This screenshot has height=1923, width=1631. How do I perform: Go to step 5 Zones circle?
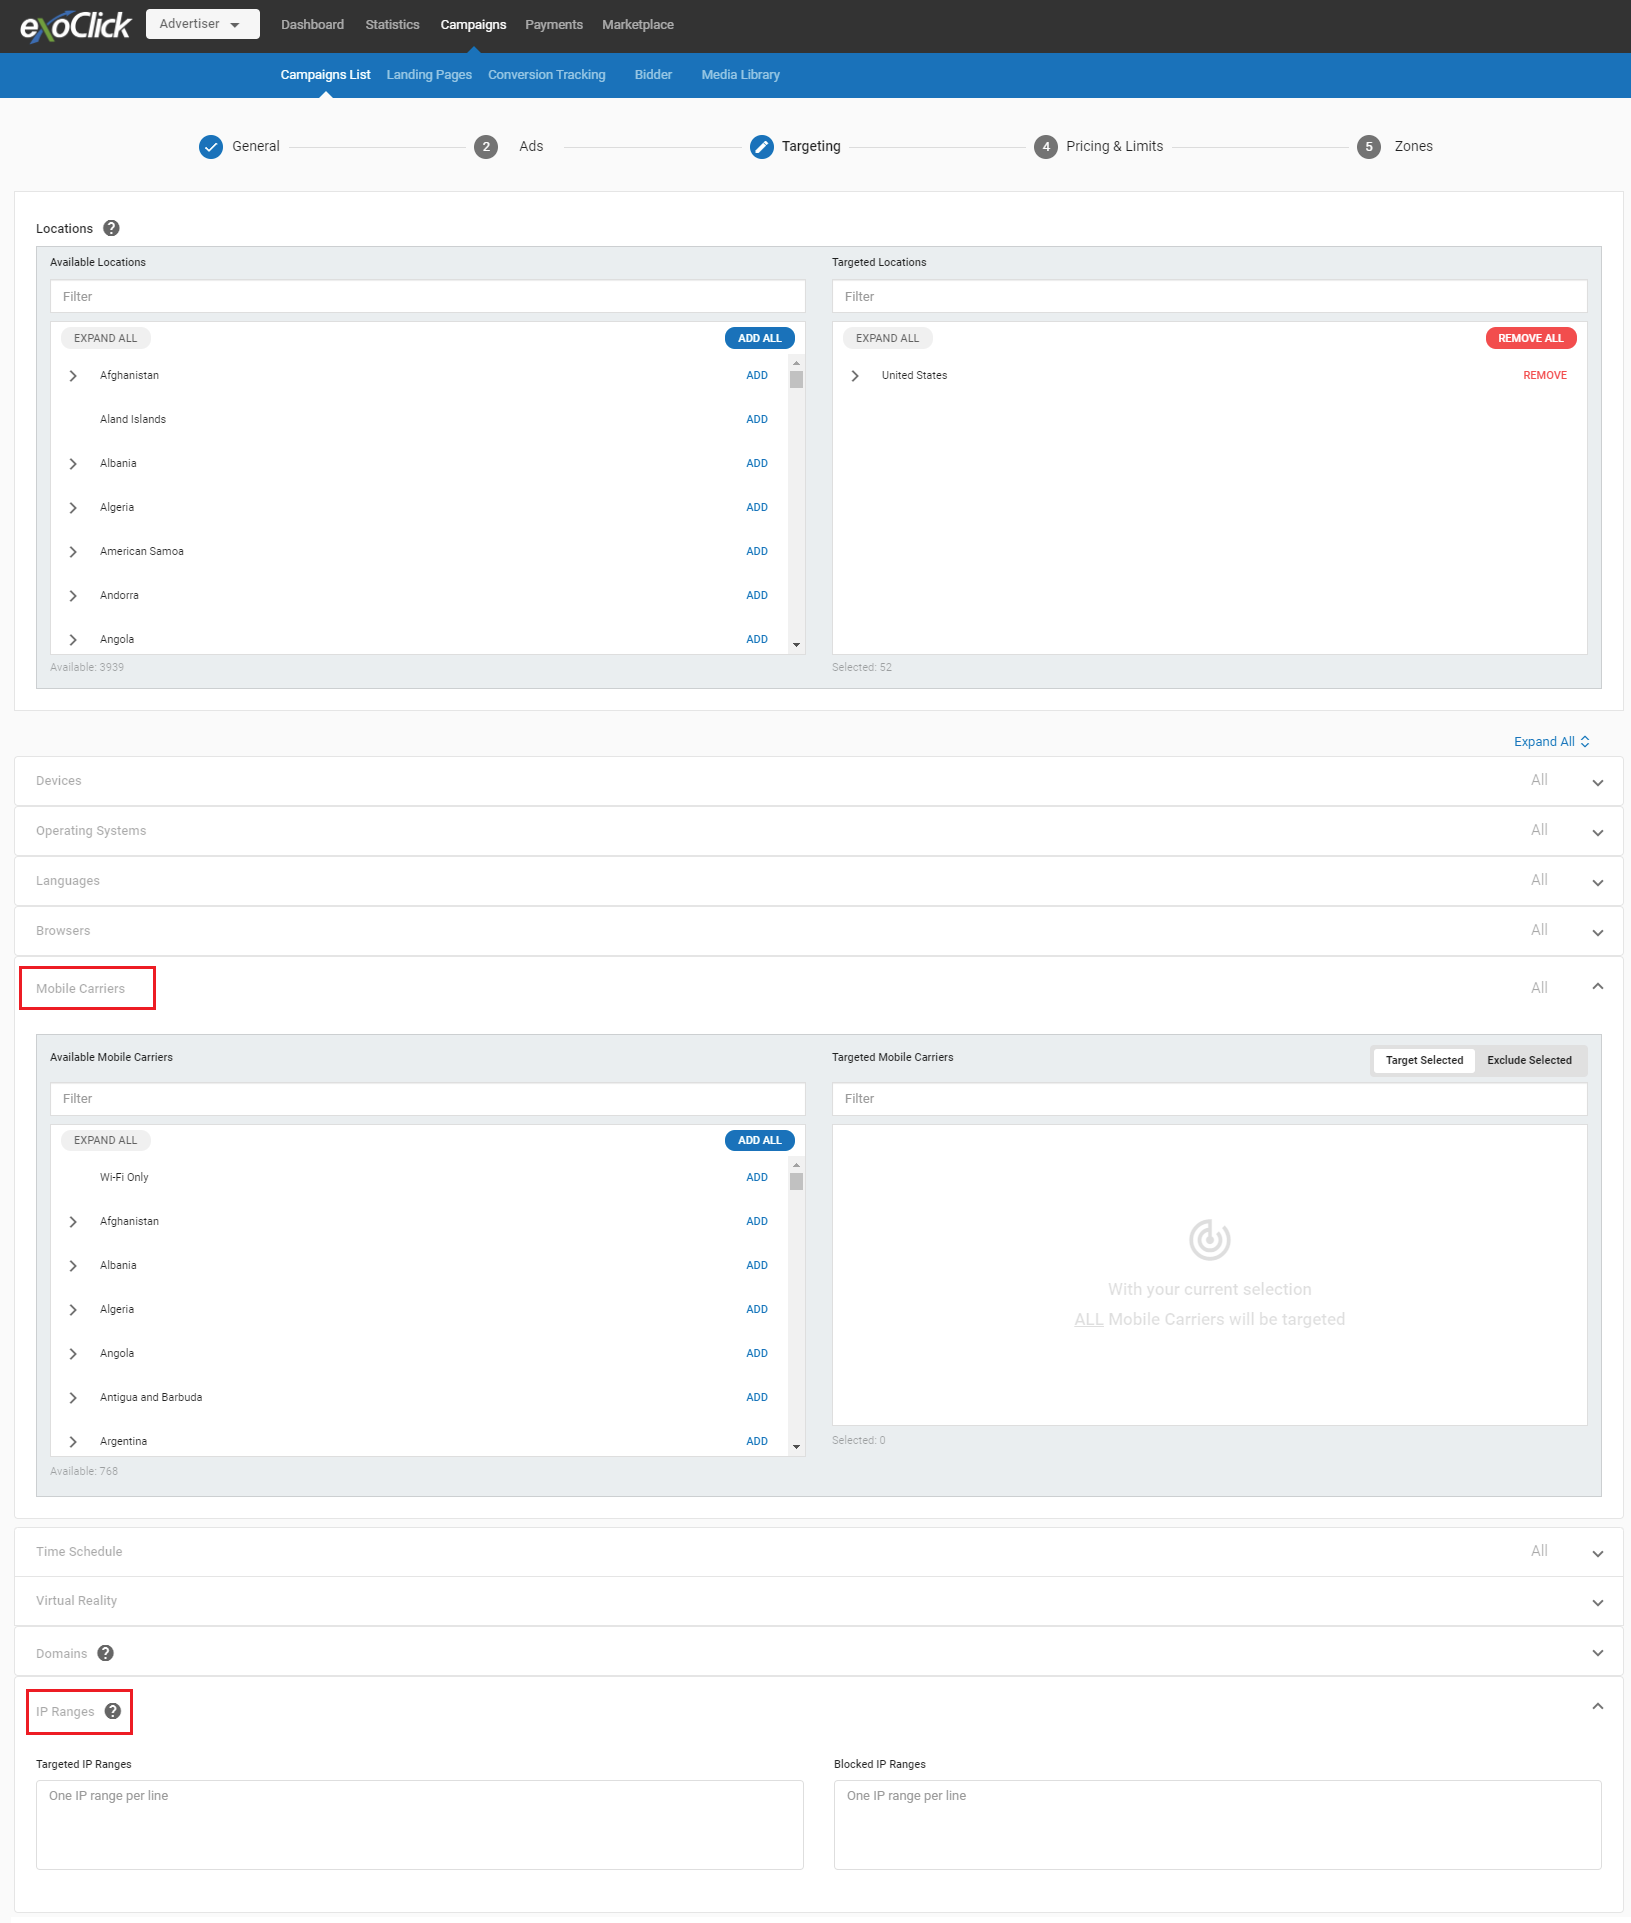pyautogui.click(x=1369, y=147)
